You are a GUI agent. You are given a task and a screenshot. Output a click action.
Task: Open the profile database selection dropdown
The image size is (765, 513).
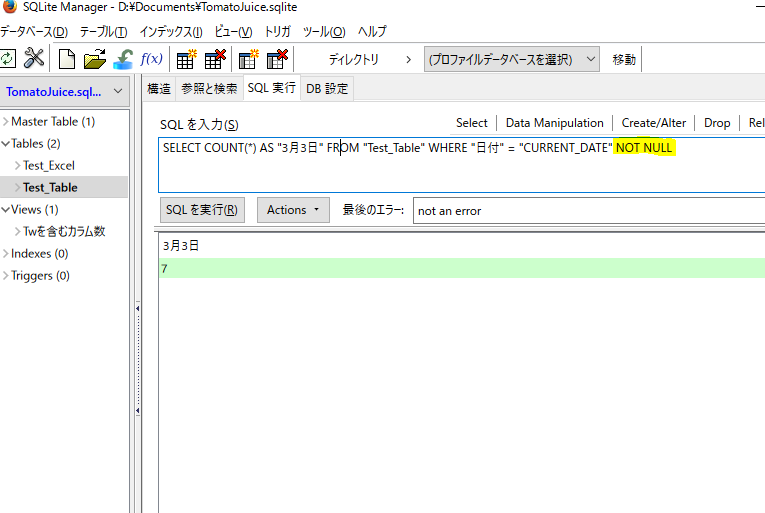(512, 59)
